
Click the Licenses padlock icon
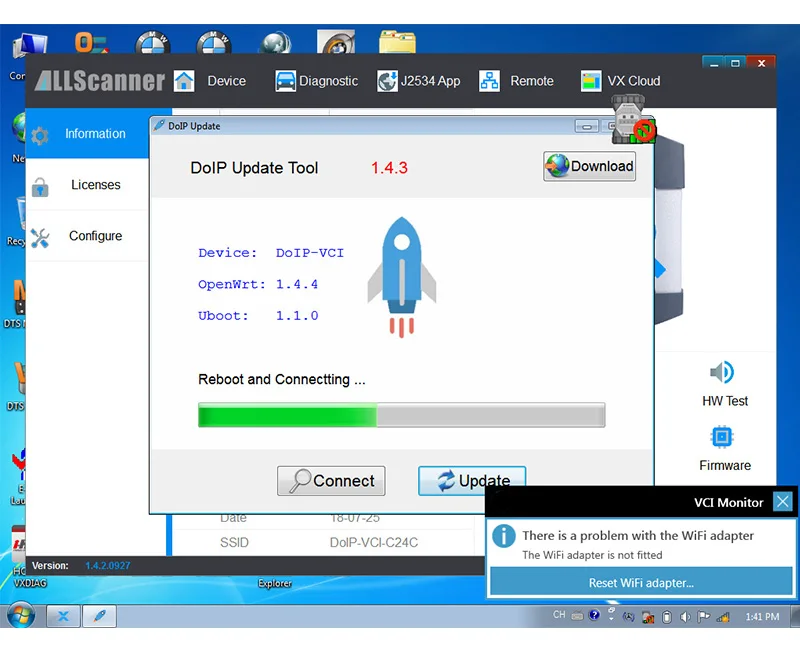40,187
